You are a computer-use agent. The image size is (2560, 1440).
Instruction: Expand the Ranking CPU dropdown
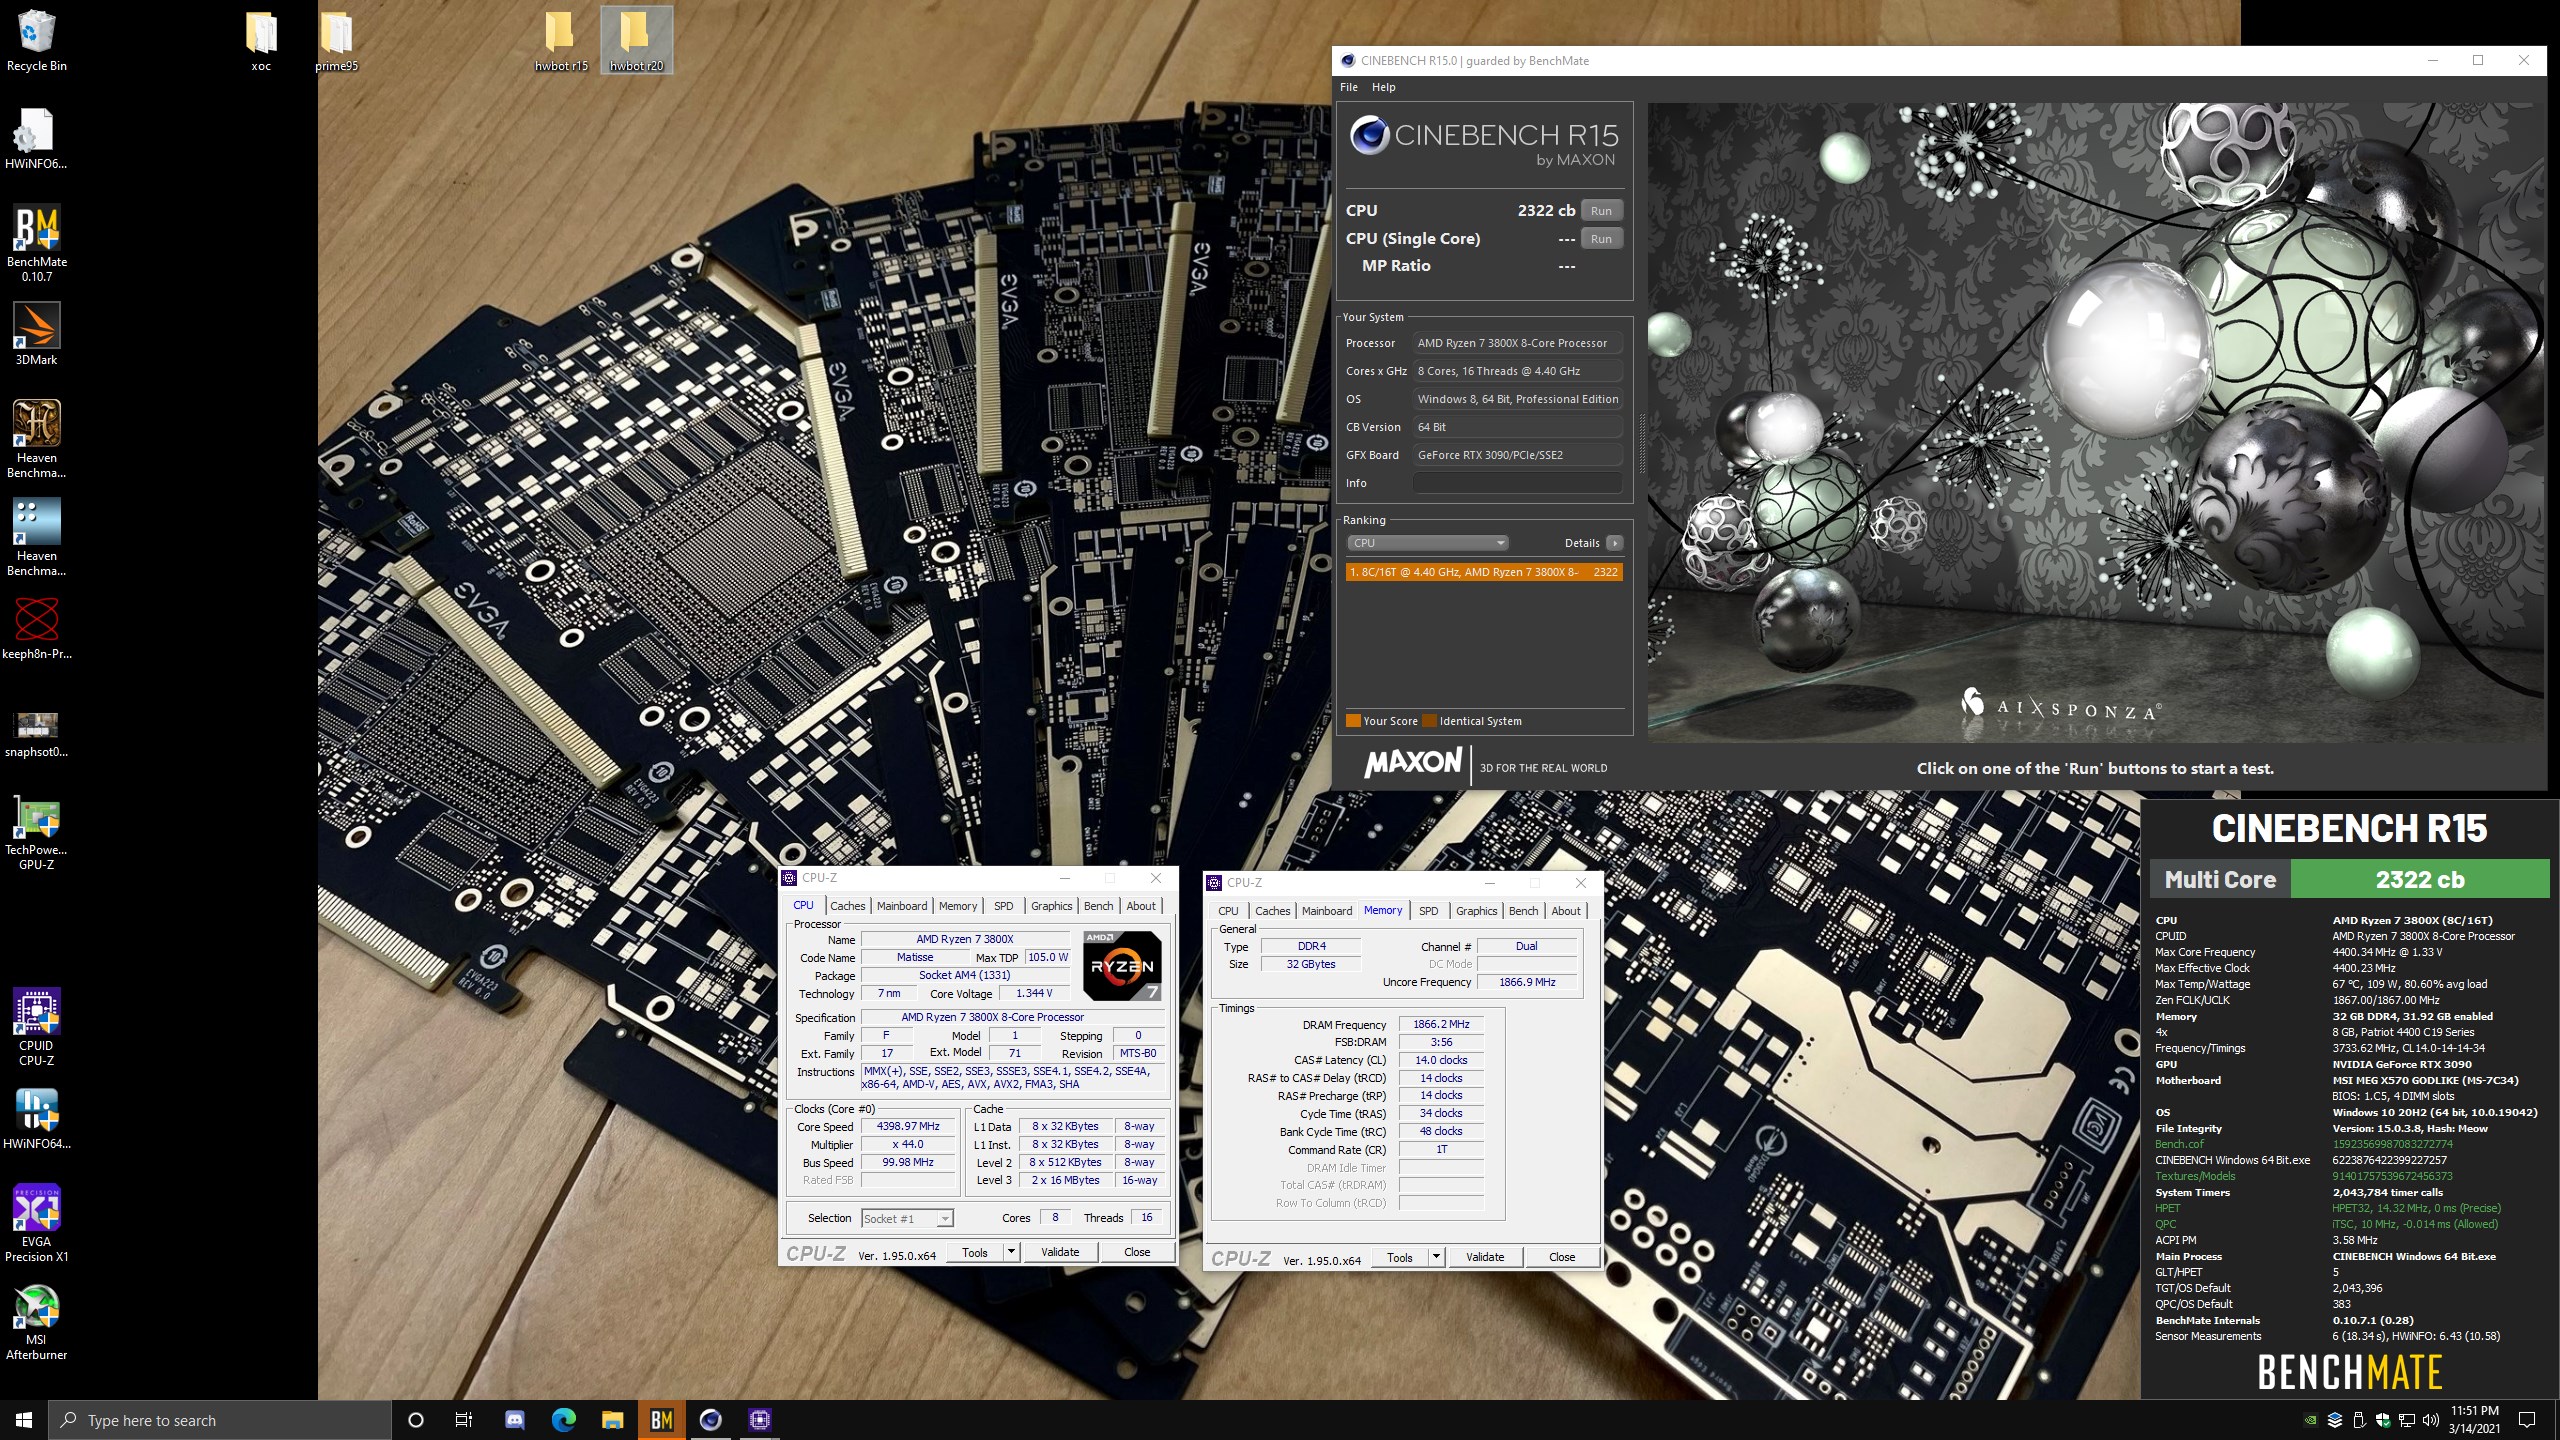click(x=1427, y=543)
